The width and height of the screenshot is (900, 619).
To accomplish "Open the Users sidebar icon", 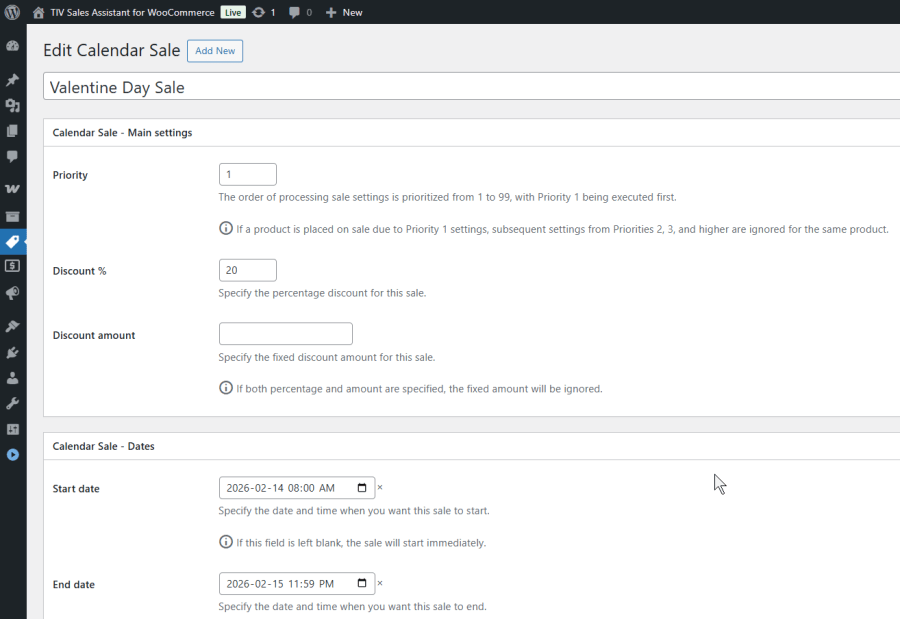I will (x=12, y=378).
